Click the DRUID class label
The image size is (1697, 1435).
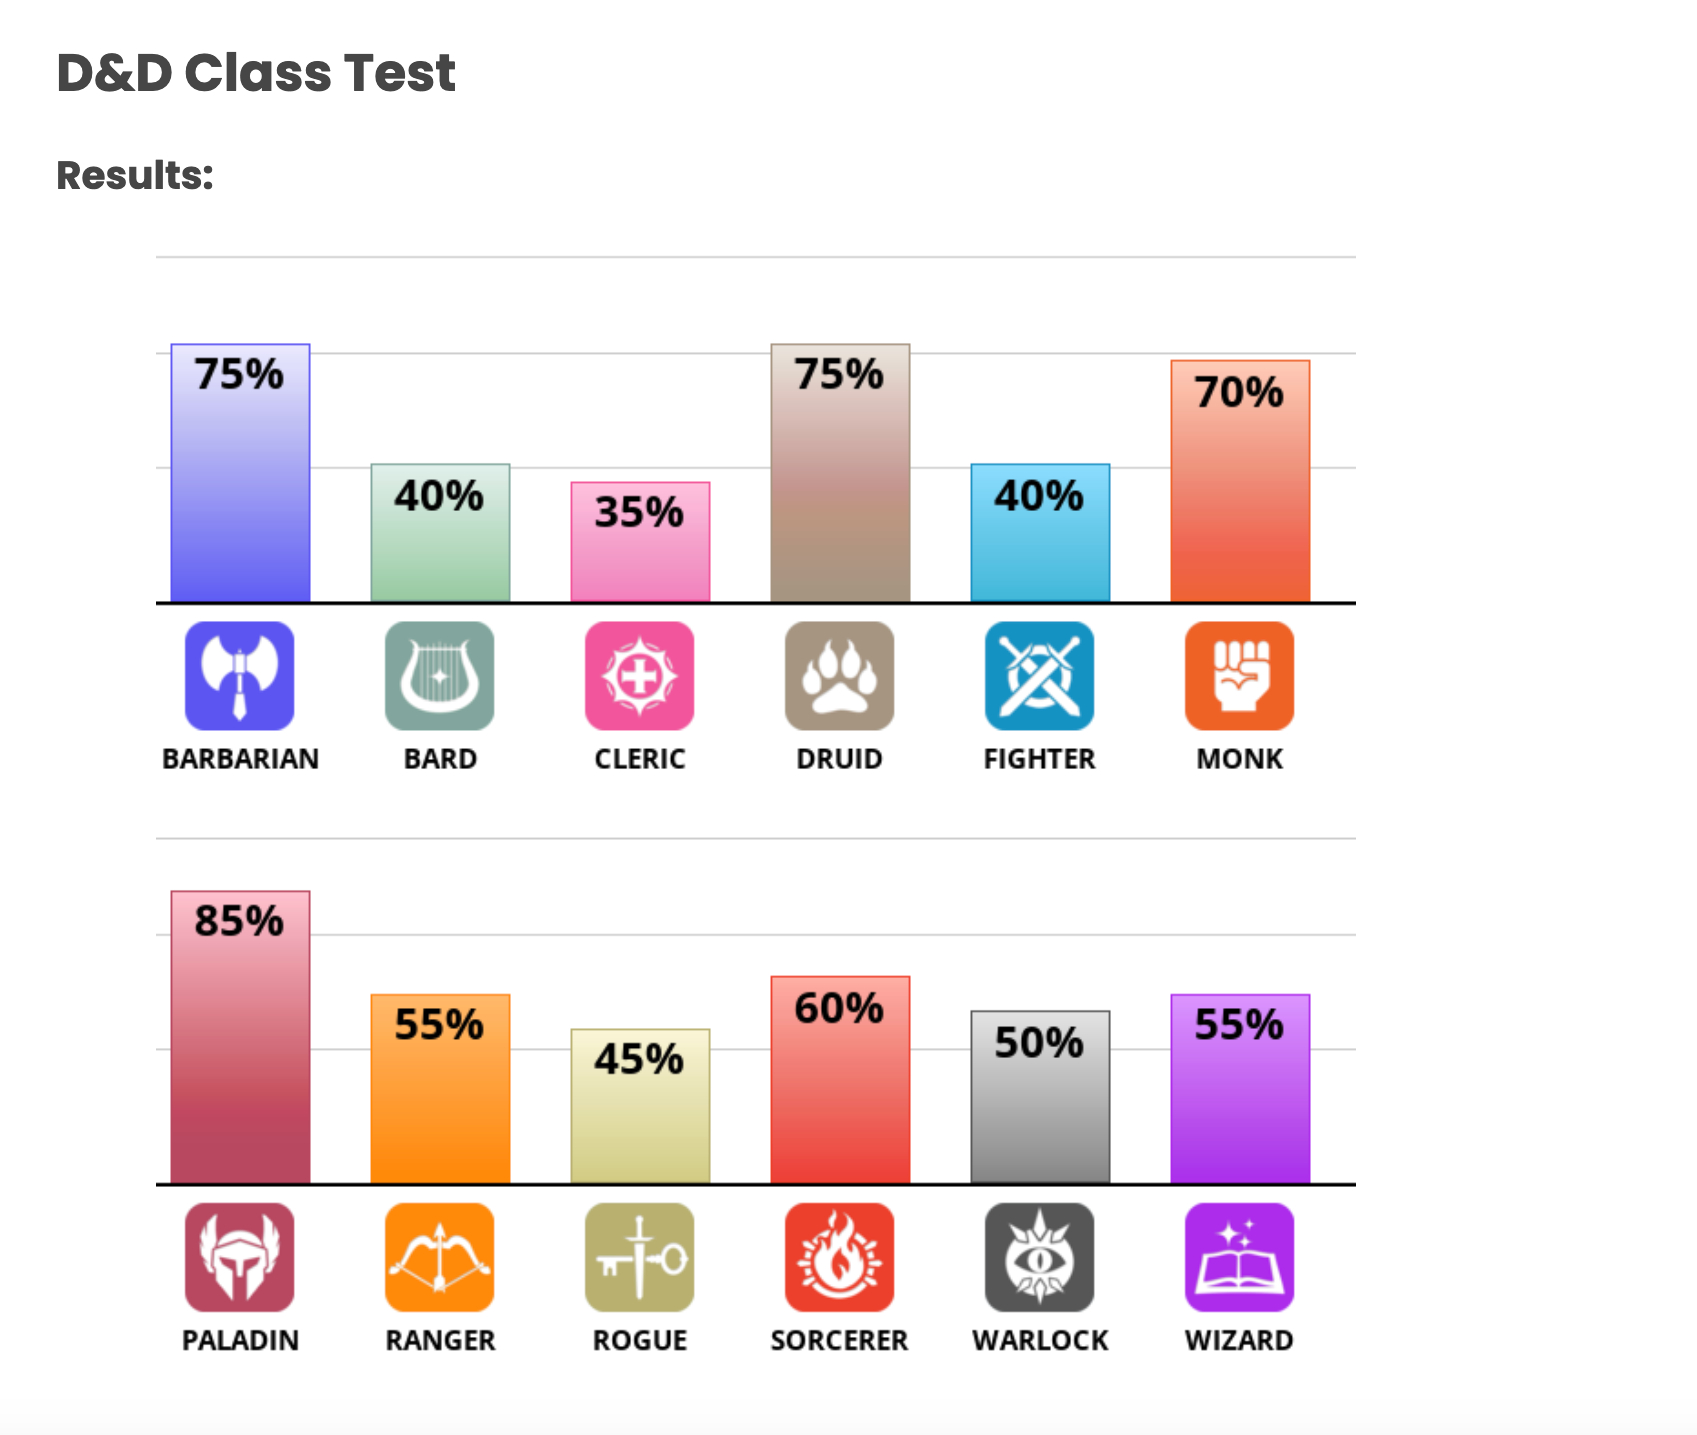pyautogui.click(x=840, y=759)
